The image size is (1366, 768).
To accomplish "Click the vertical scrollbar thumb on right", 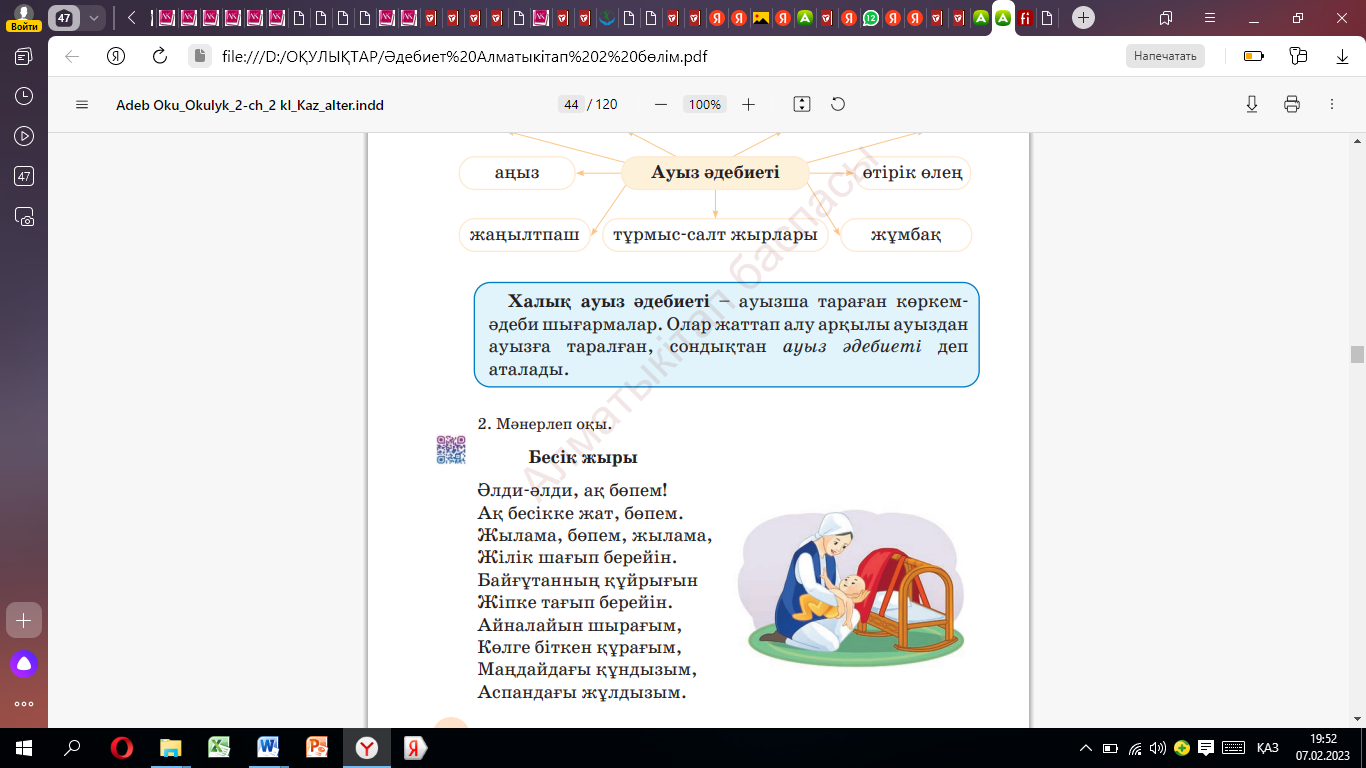I will [x=1357, y=354].
